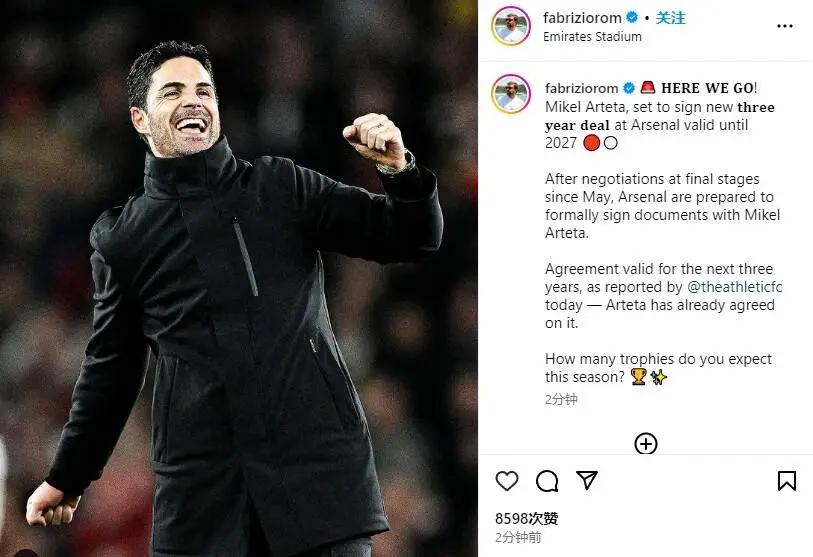
Task: Click the 2分钟前 timestamp under likes
Action: (x=518, y=537)
